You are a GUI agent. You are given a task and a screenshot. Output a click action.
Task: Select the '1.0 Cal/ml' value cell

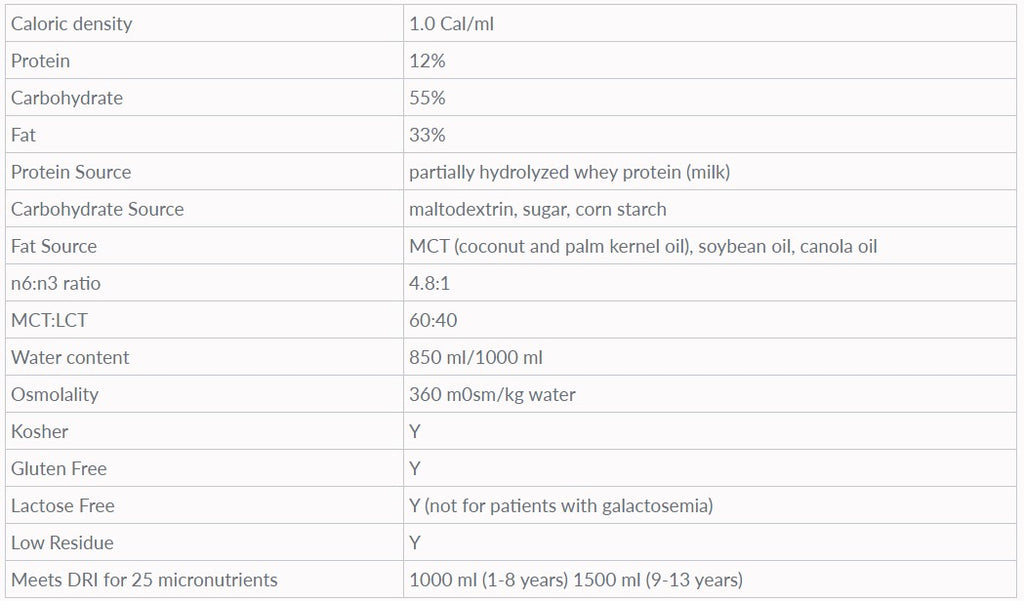pyautogui.click(x=451, y=23)
